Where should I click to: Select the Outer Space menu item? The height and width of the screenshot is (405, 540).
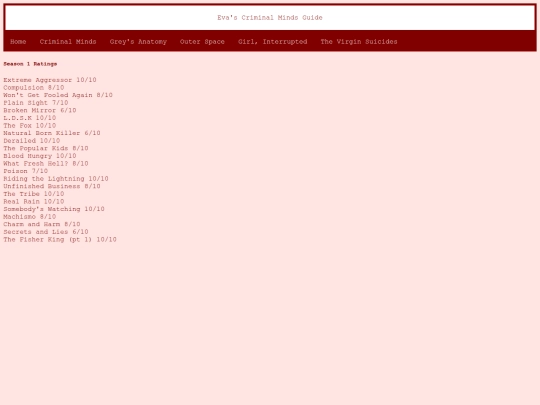(202, 42)
